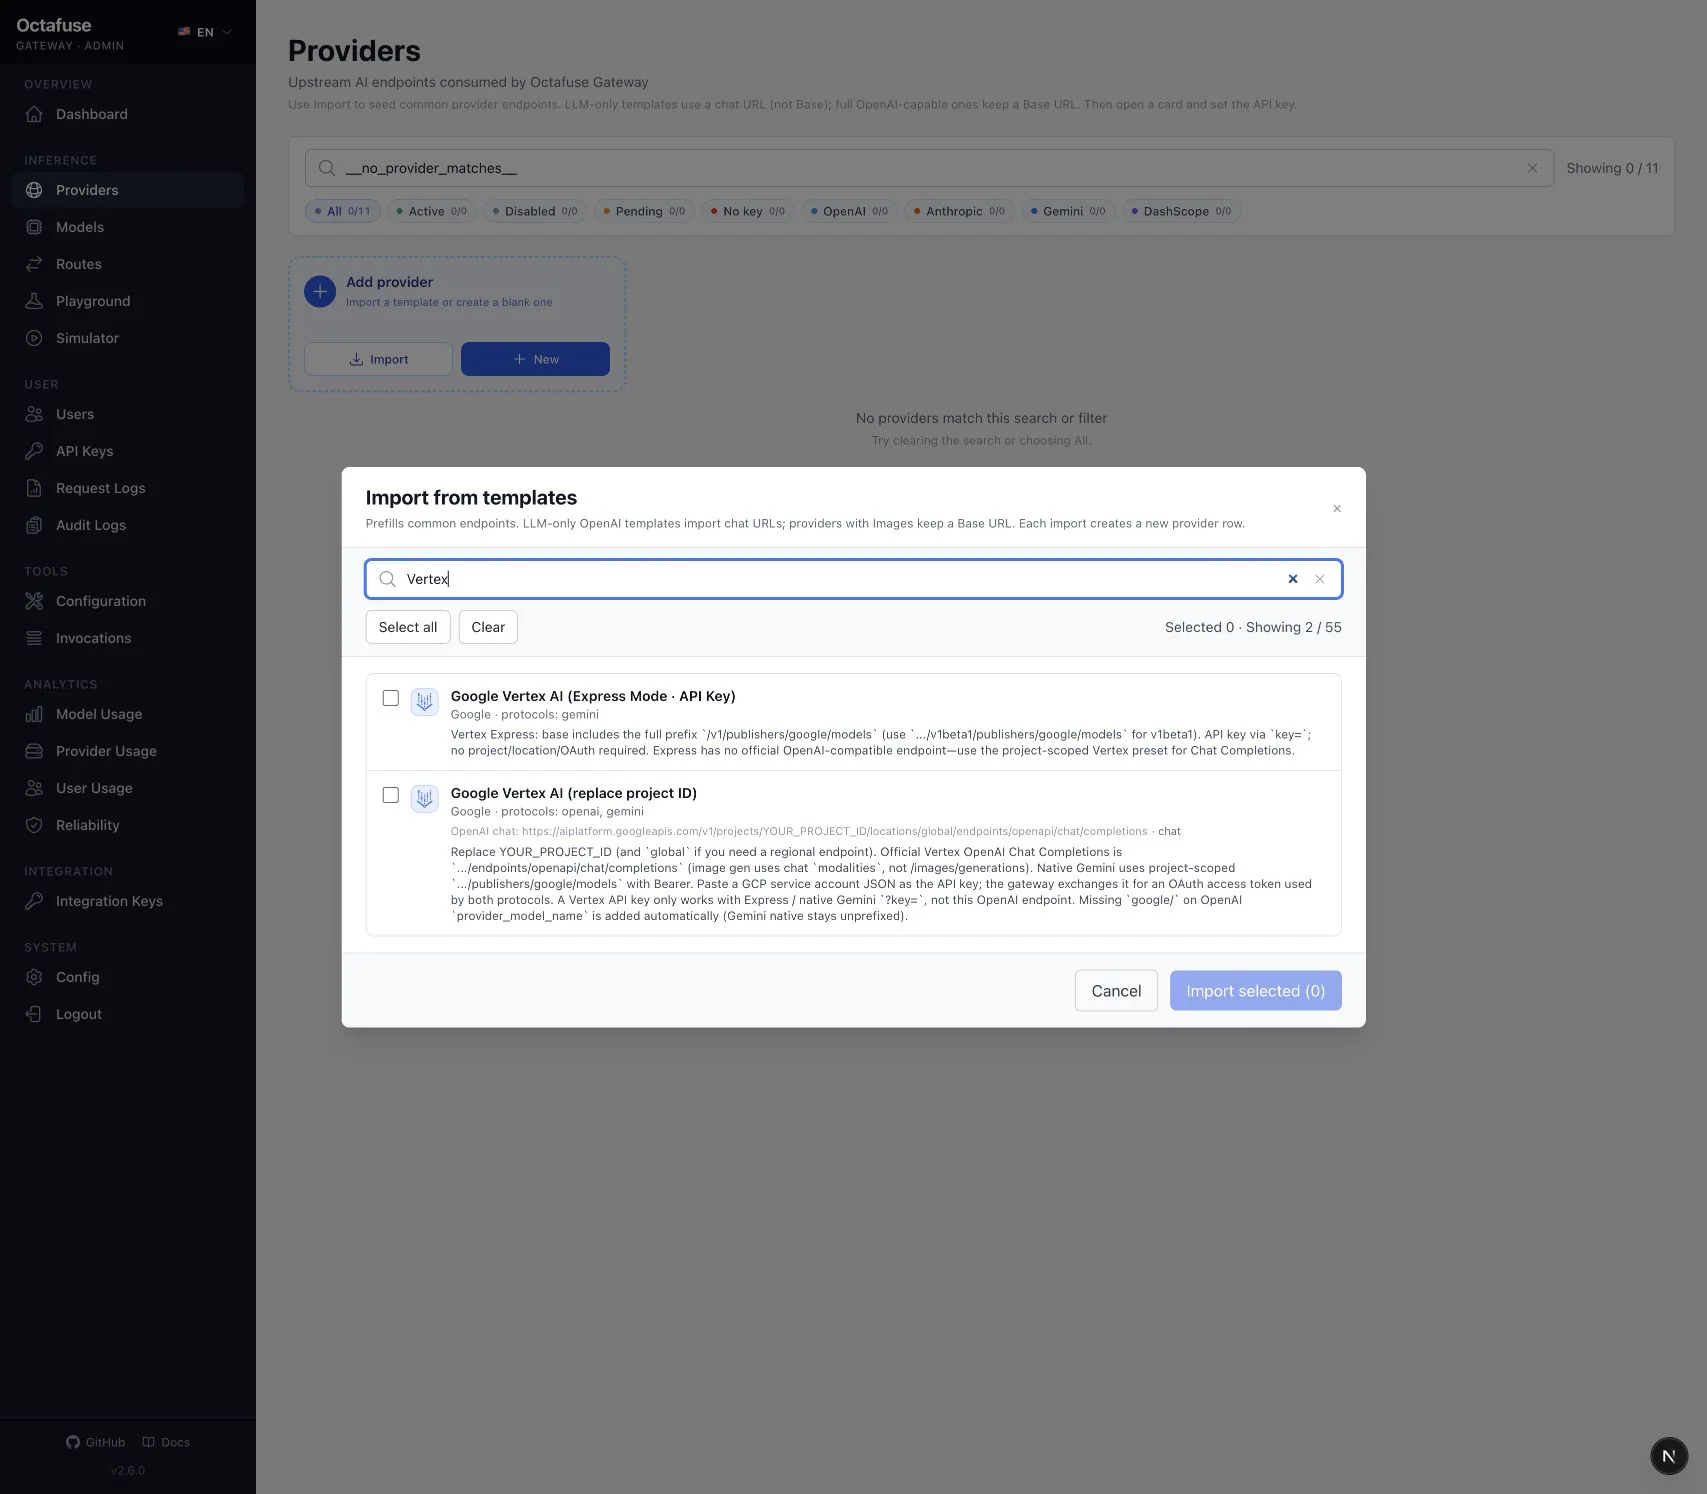Screen dimensions: 1707x1494
Task: Open Request Logs from the sidebar menu
Action: coord(128,488)
